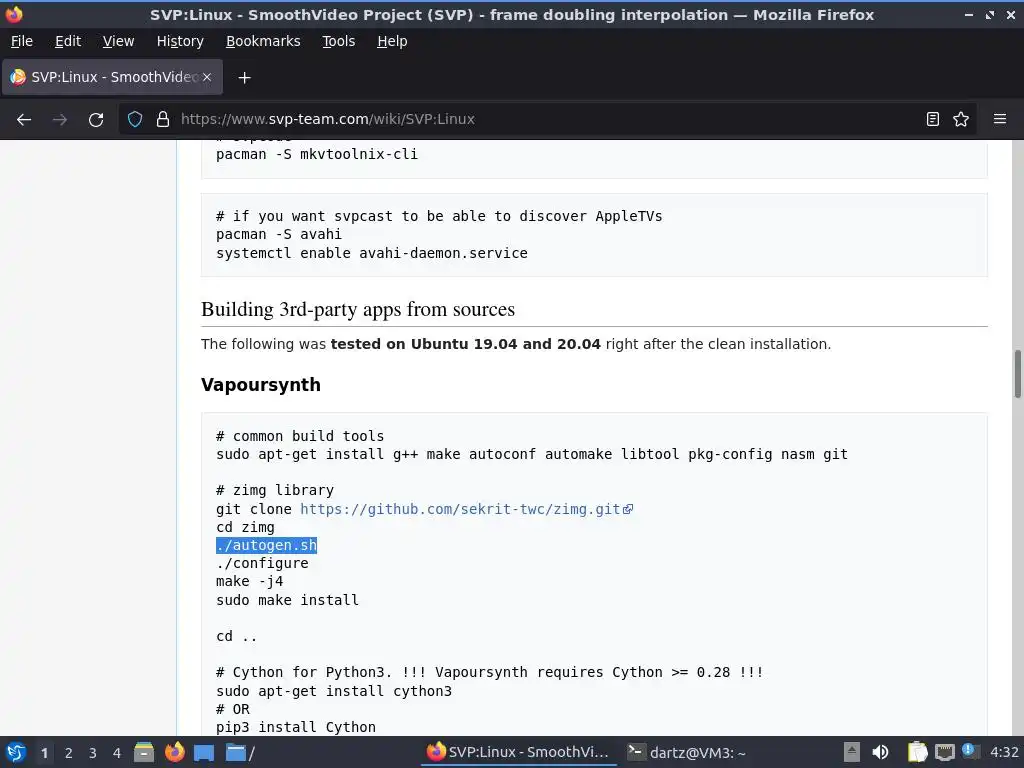Viewport: 1024px width, 768px height.
Task: Toggle reader view icon
Action: pos(933,120)
